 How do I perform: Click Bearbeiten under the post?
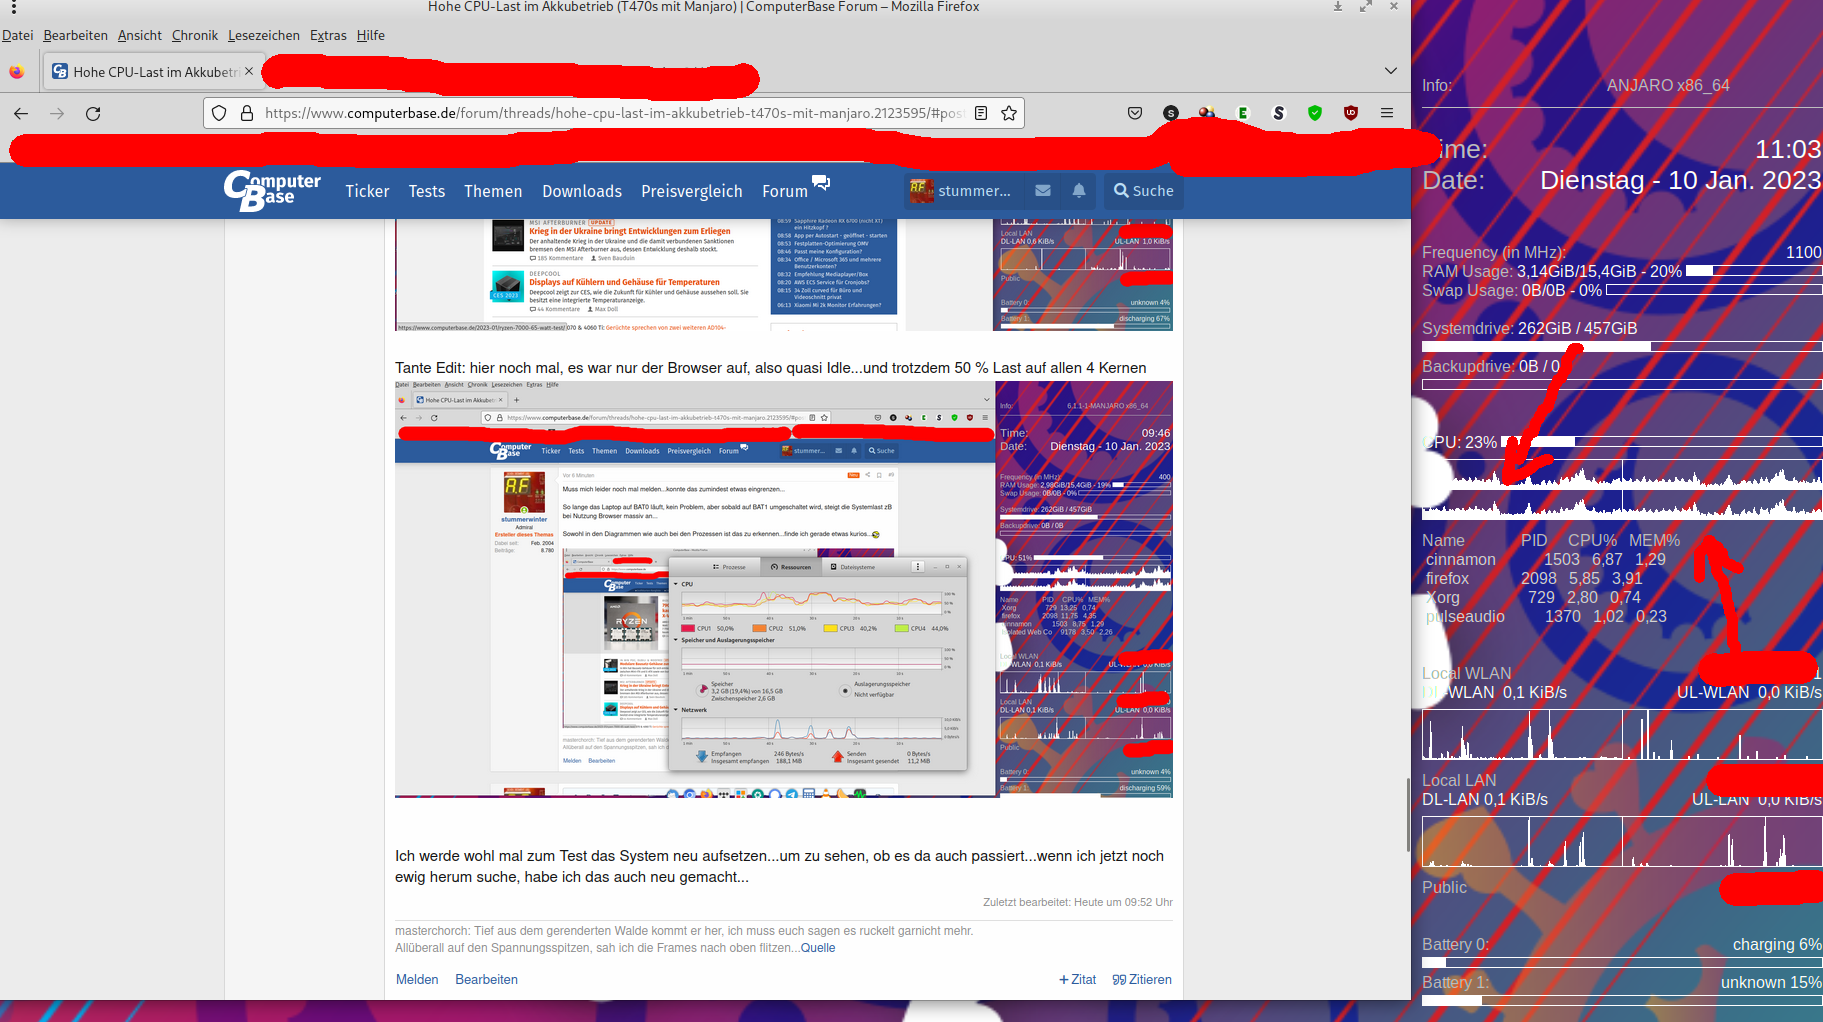tap(486, 979)
